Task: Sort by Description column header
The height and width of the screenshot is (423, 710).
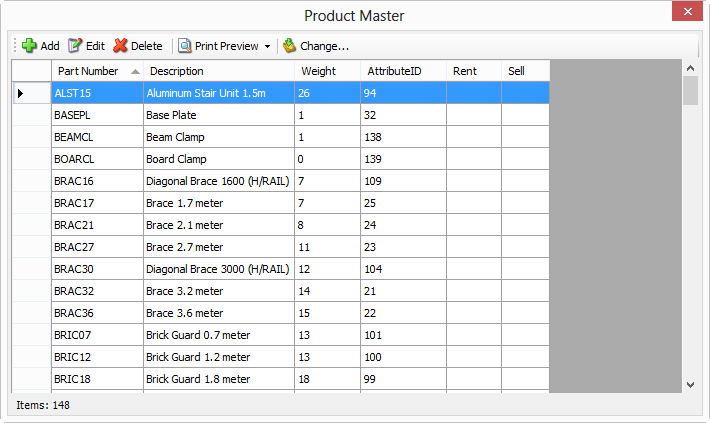Action: pos(219,71)
